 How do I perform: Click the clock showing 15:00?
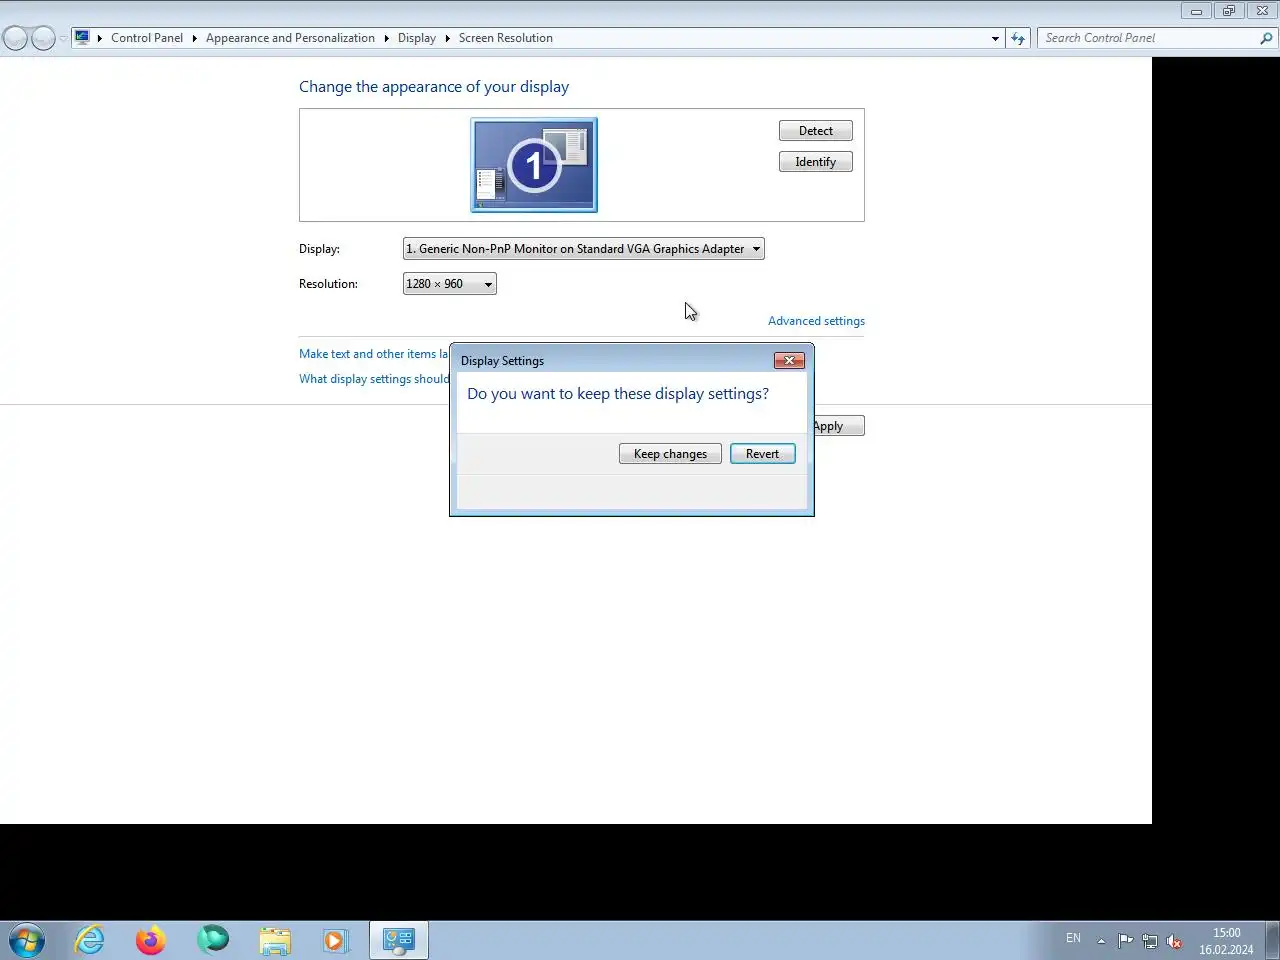point(1226,941)
